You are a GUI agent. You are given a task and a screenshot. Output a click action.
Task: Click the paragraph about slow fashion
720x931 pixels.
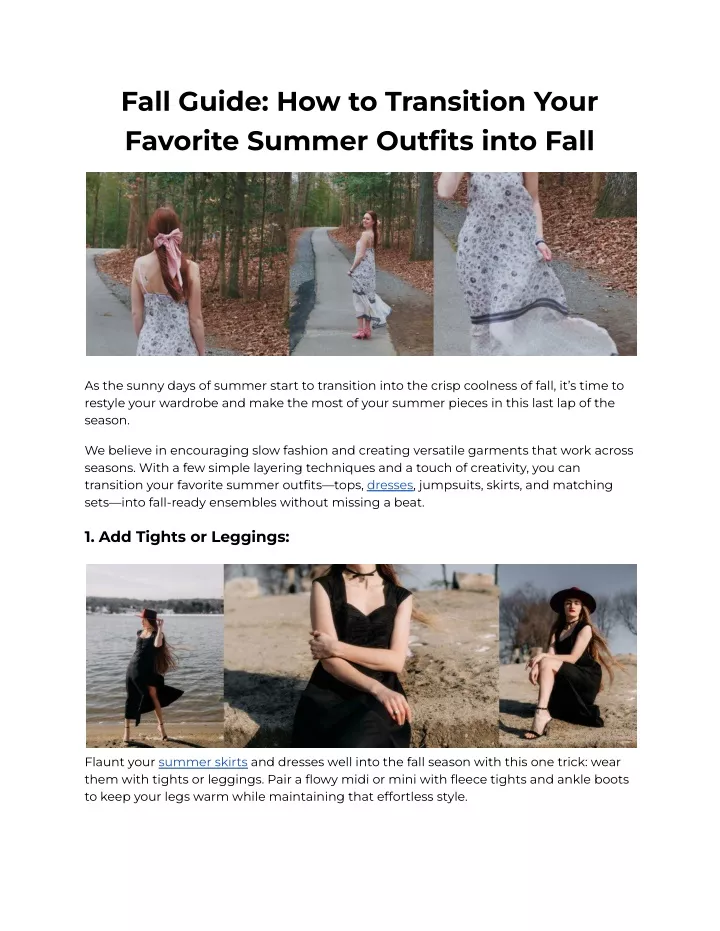click(x=359, y=476)
